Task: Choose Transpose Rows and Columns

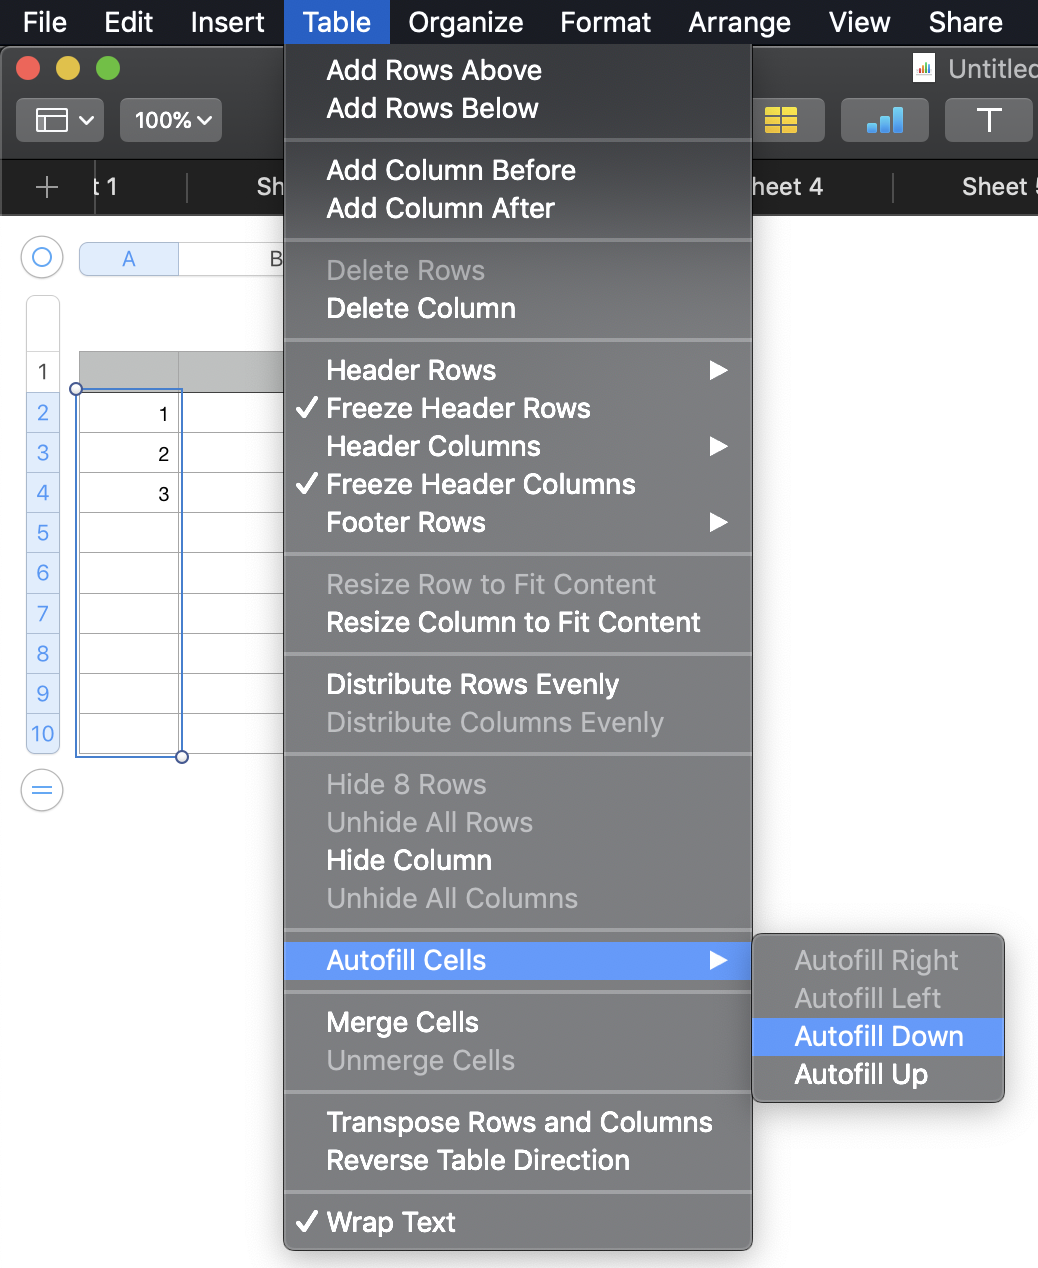Action: click(519, 1122)
